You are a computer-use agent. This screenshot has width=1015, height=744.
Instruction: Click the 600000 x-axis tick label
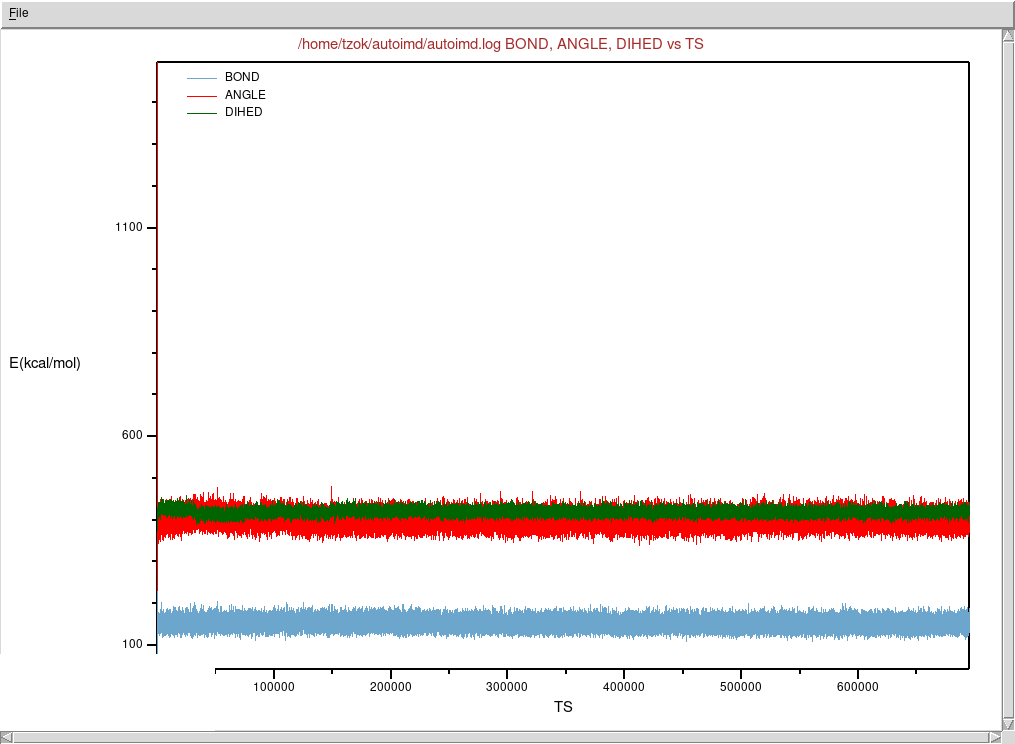pyautogui.click(x=858, y=687)
